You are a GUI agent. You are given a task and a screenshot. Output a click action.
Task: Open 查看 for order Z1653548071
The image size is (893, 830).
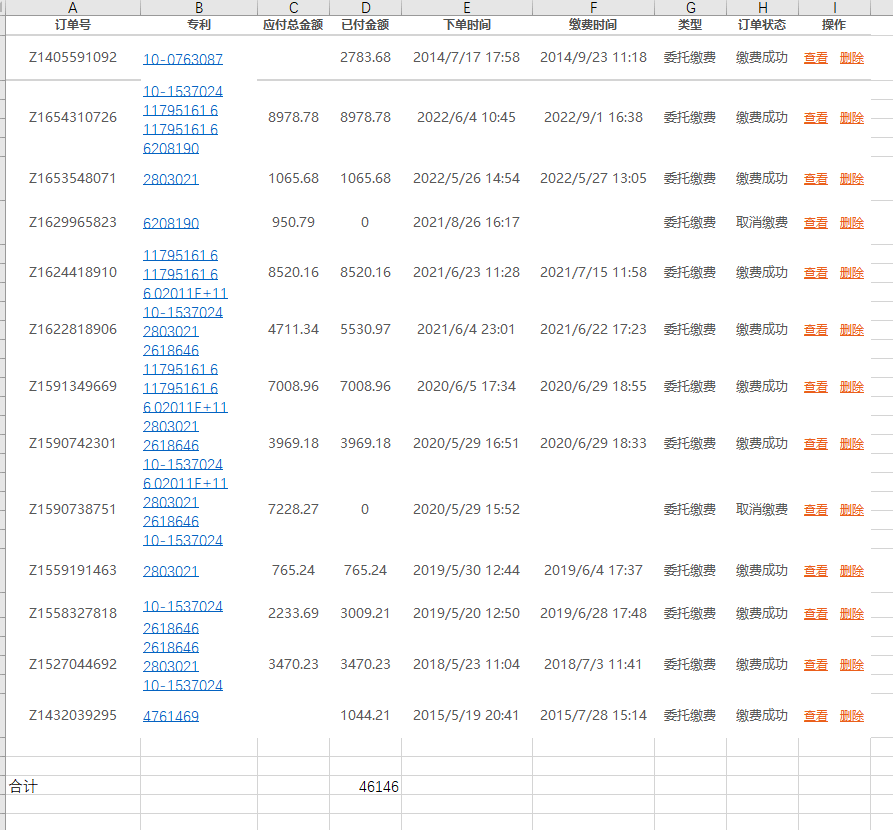pyautogui.click(x=816, y=179)
